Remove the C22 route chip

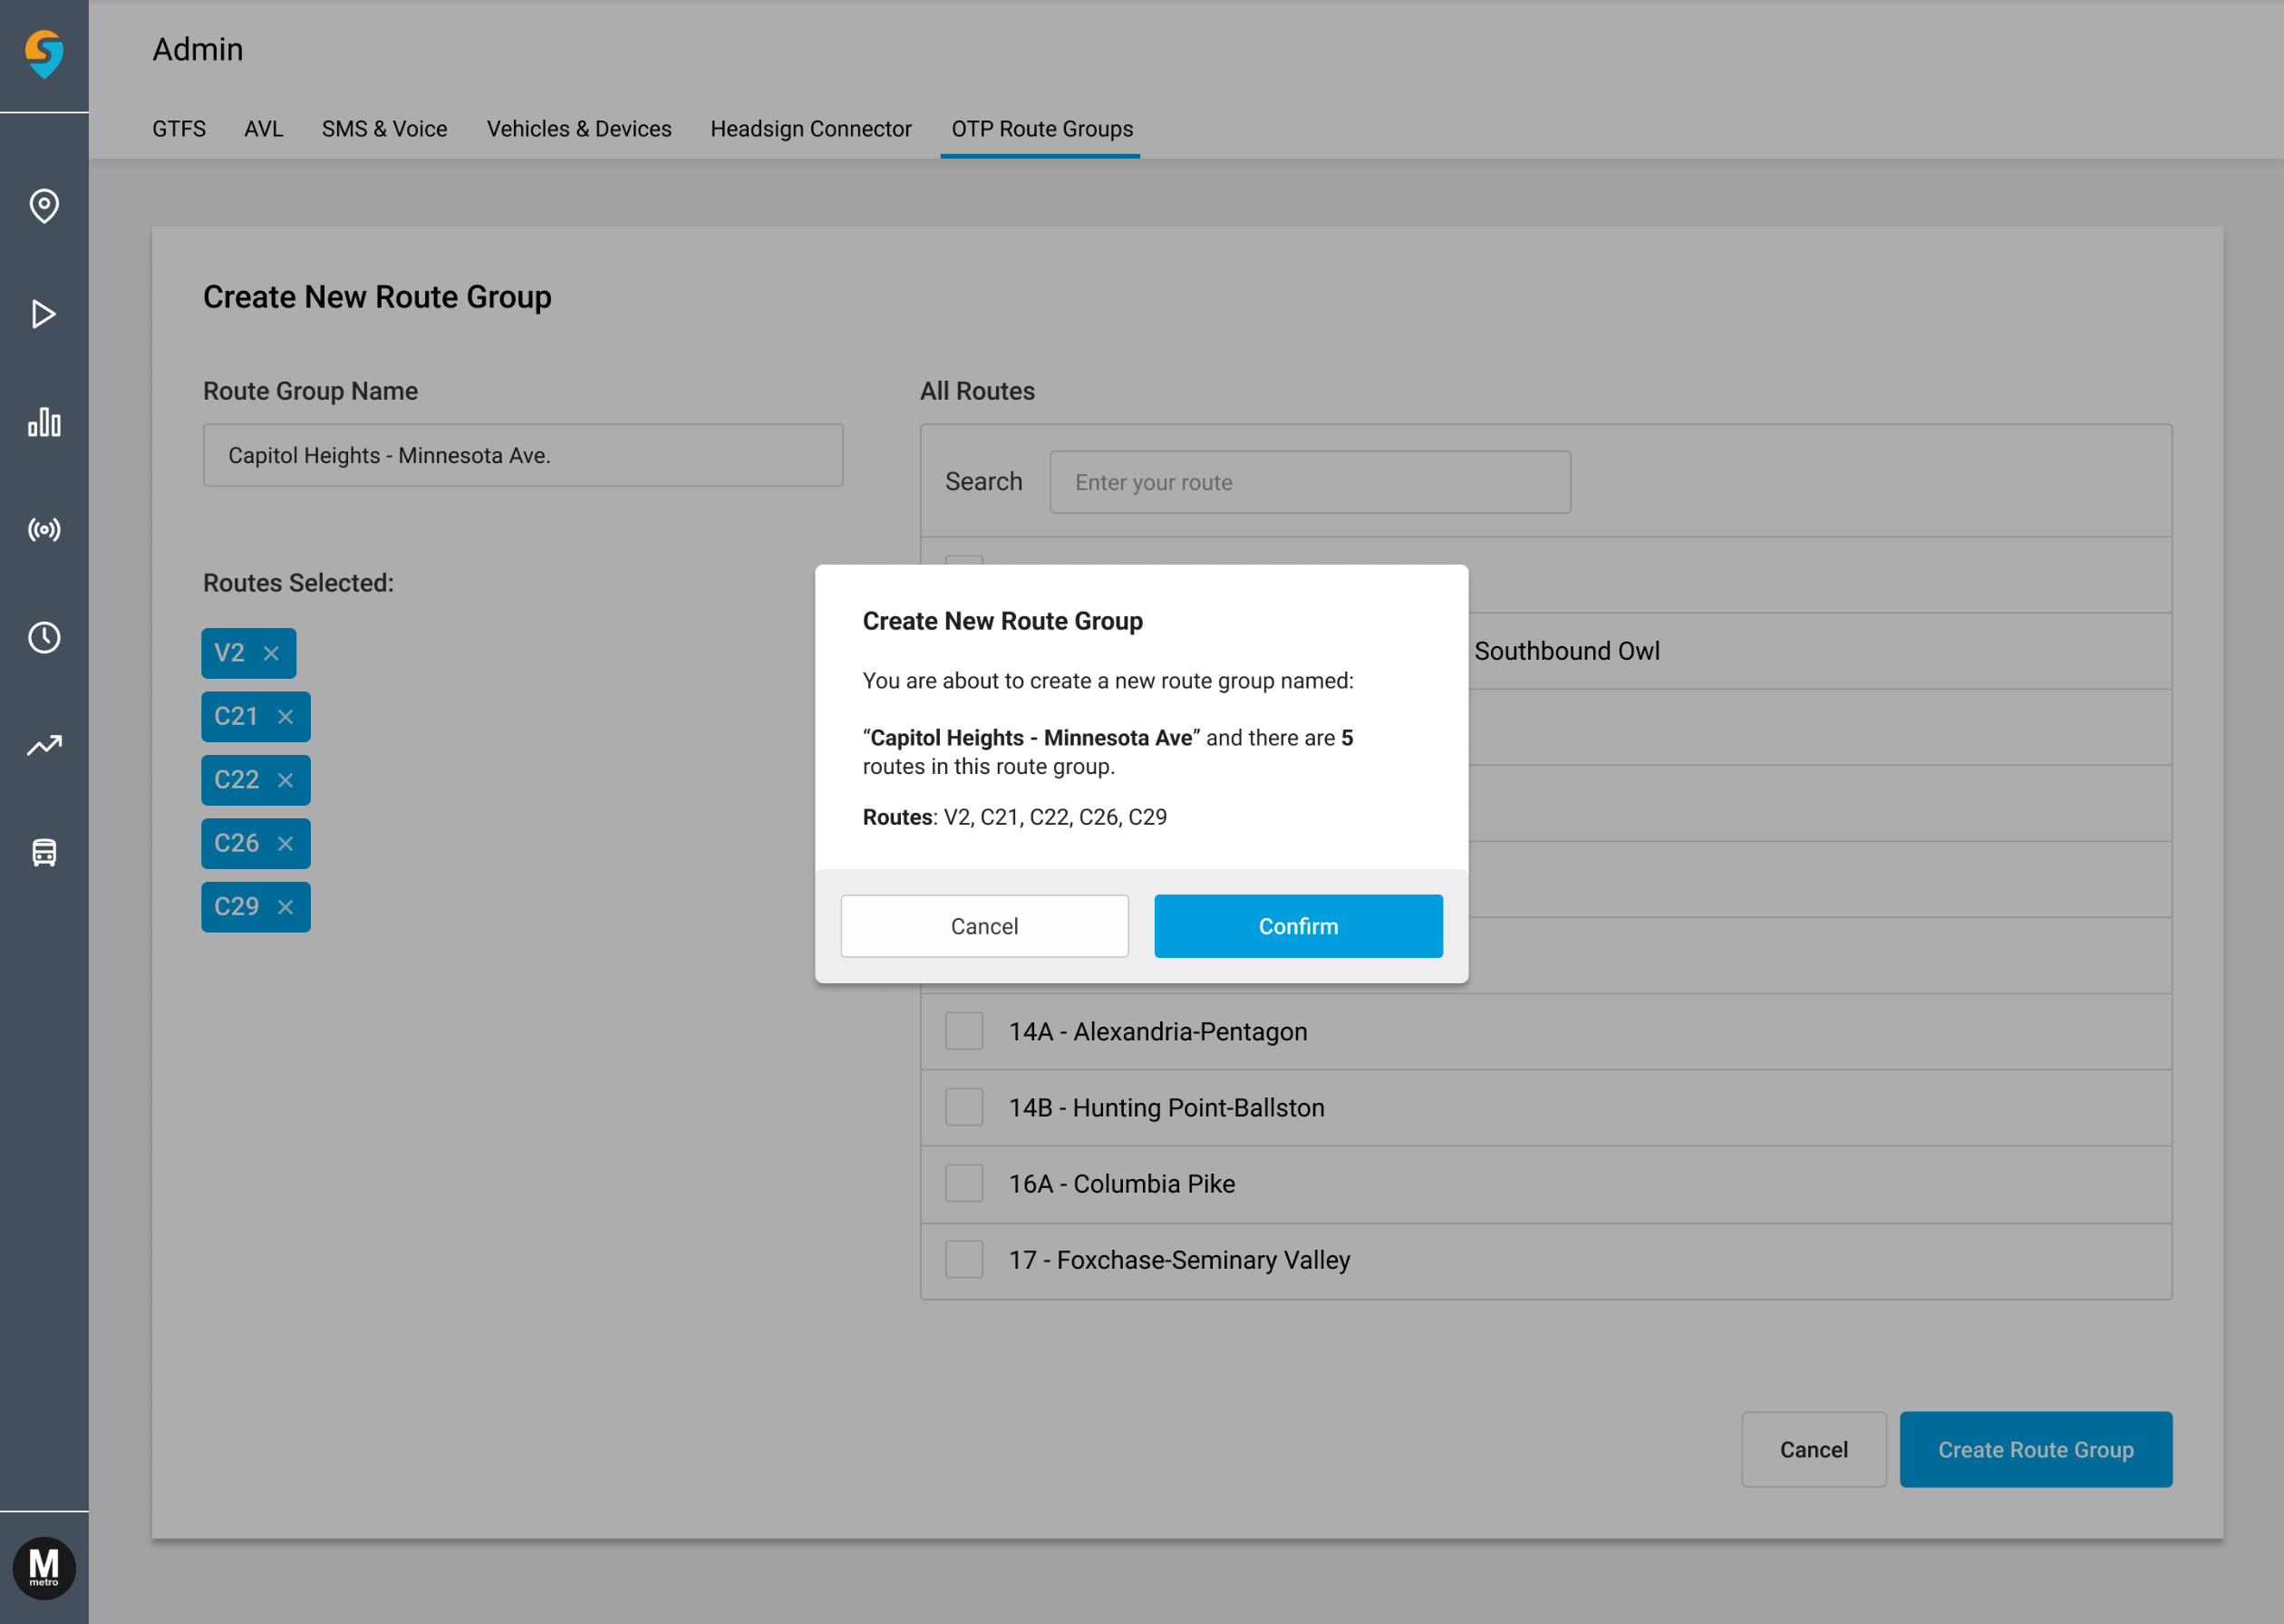[x=285, y=780]
